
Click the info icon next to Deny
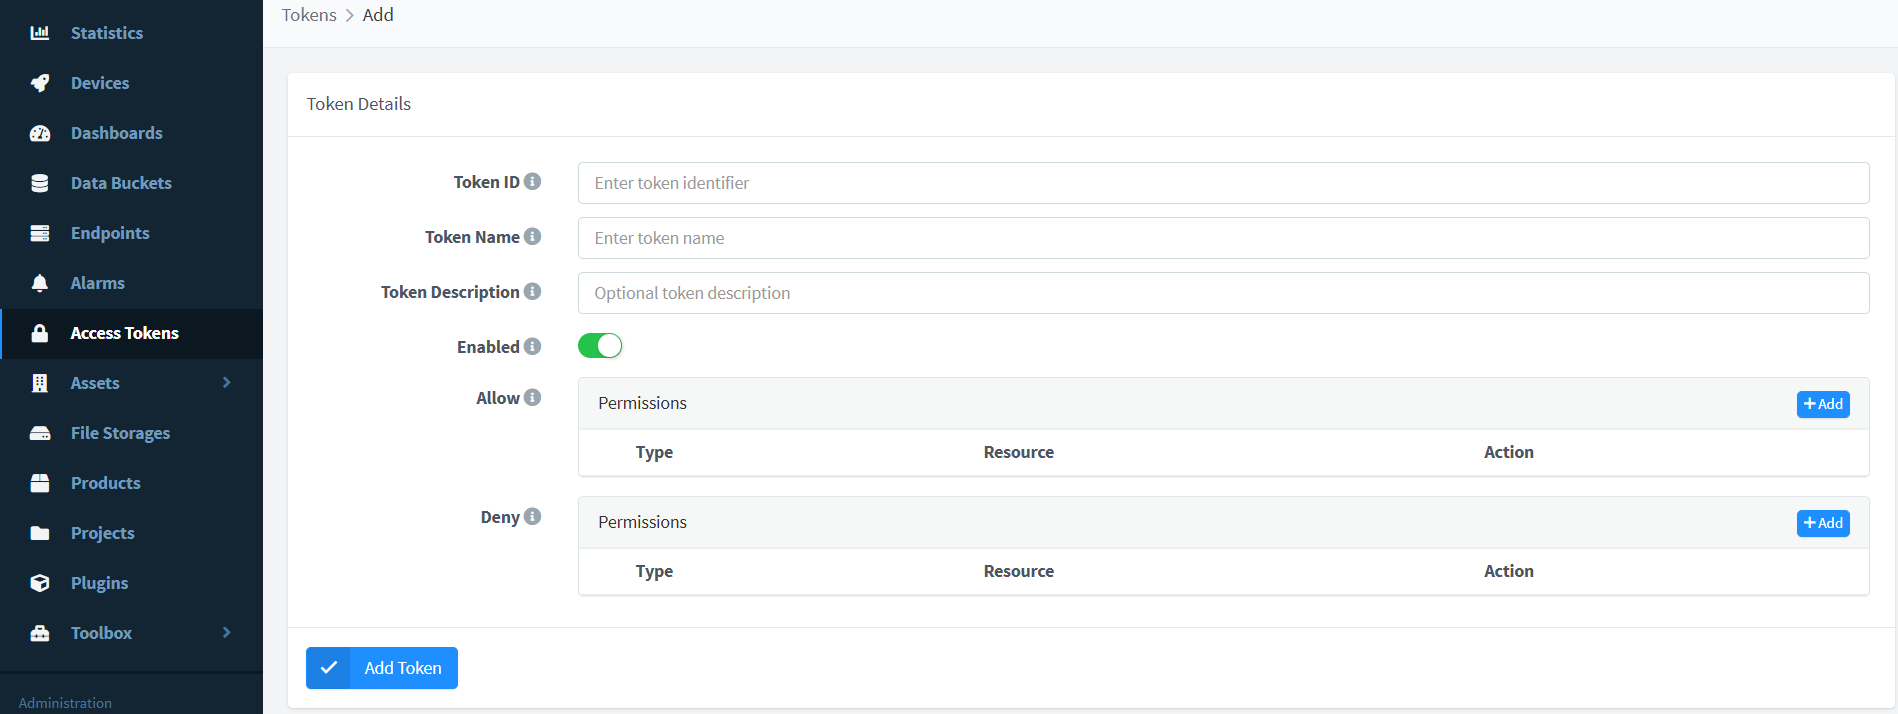533,516
